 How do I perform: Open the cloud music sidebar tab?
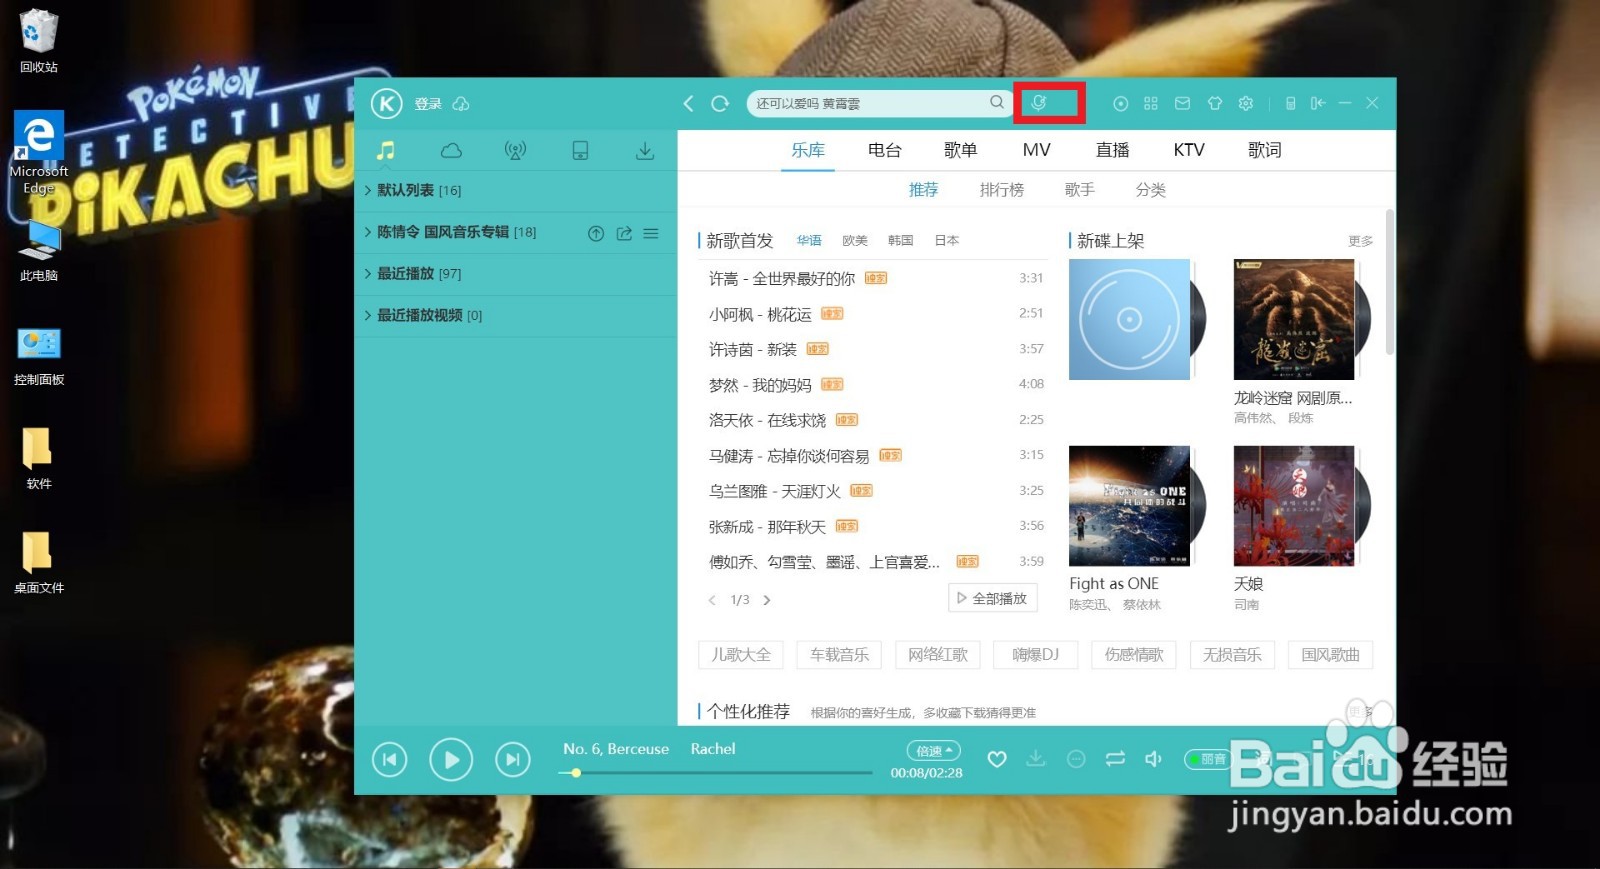pyautogui.click(x=451, y=151)
